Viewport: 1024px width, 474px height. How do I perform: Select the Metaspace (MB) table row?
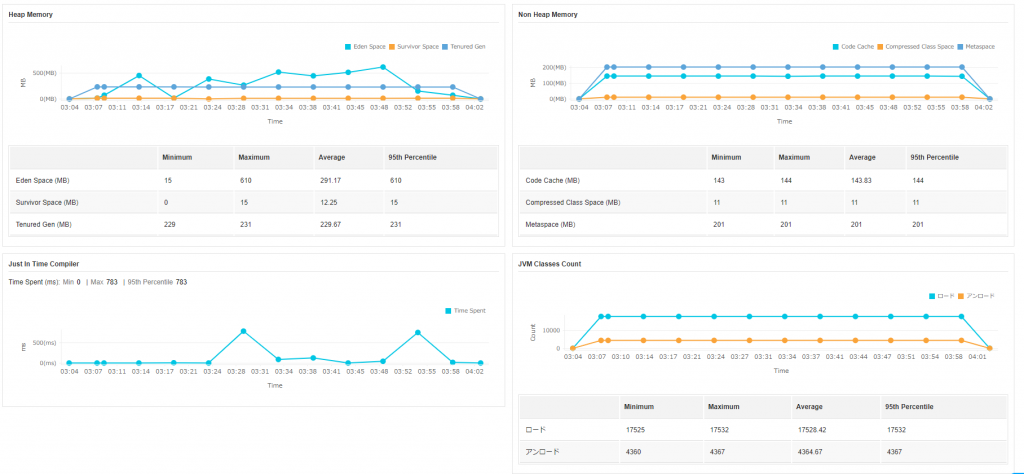(762, 224)
